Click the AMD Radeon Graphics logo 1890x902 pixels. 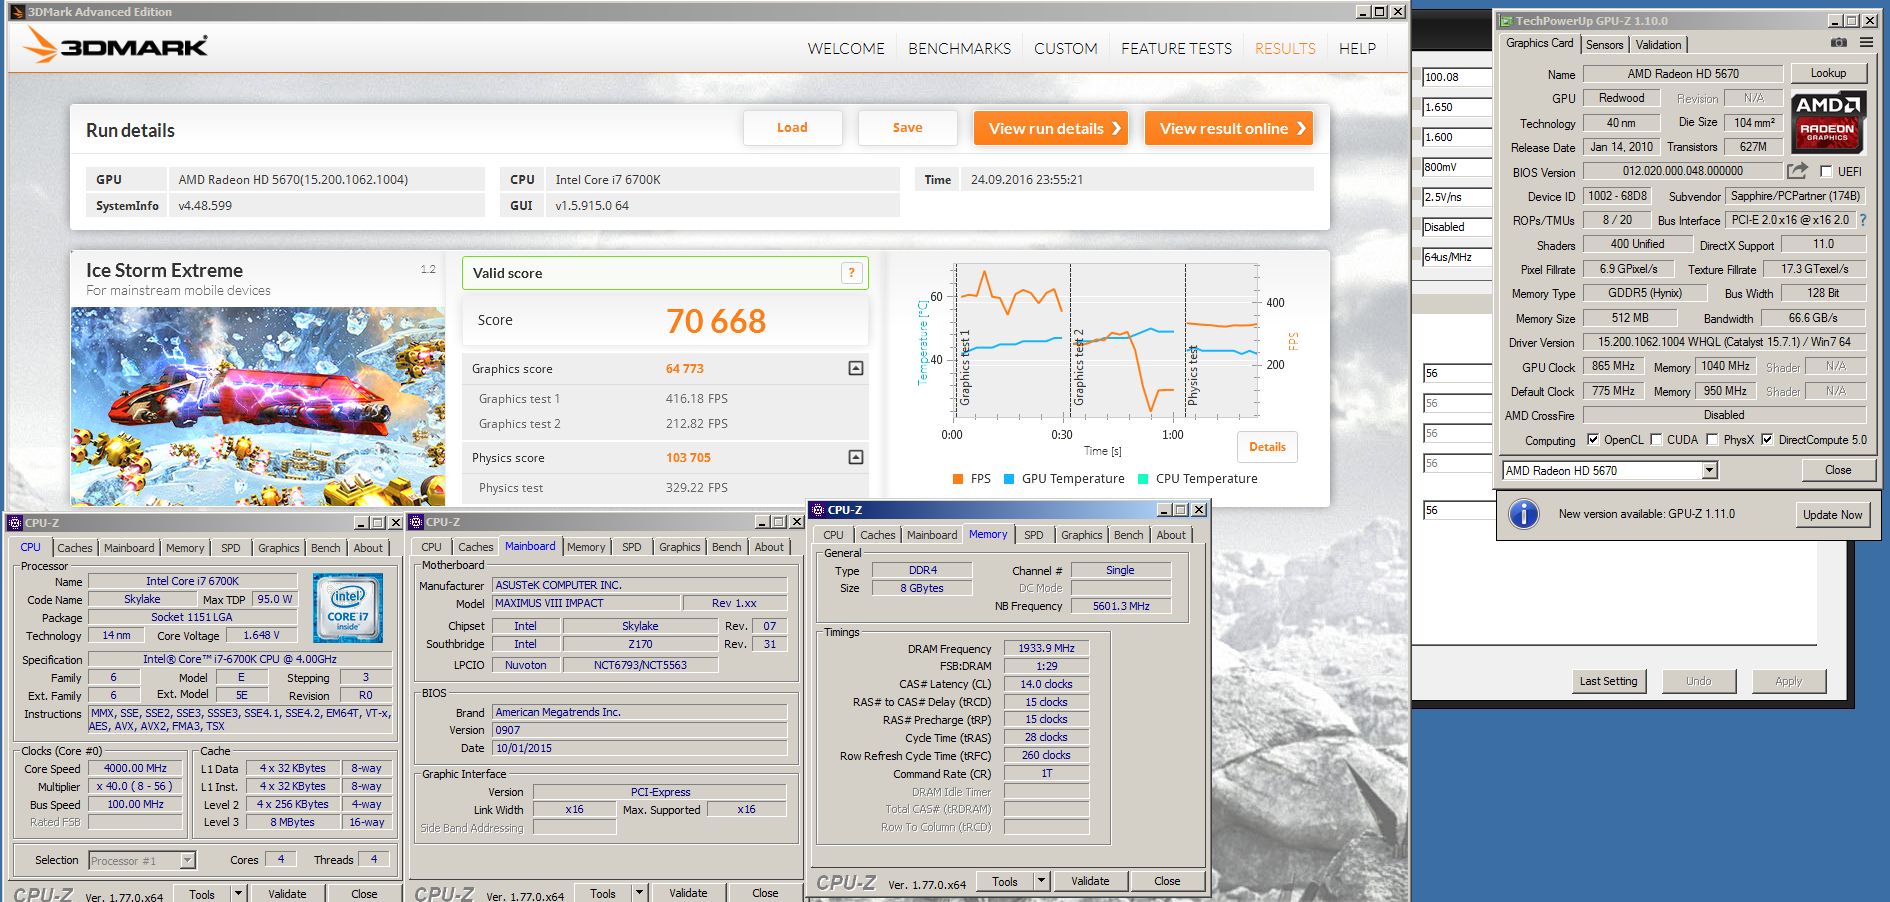[x=1828, y=122]
